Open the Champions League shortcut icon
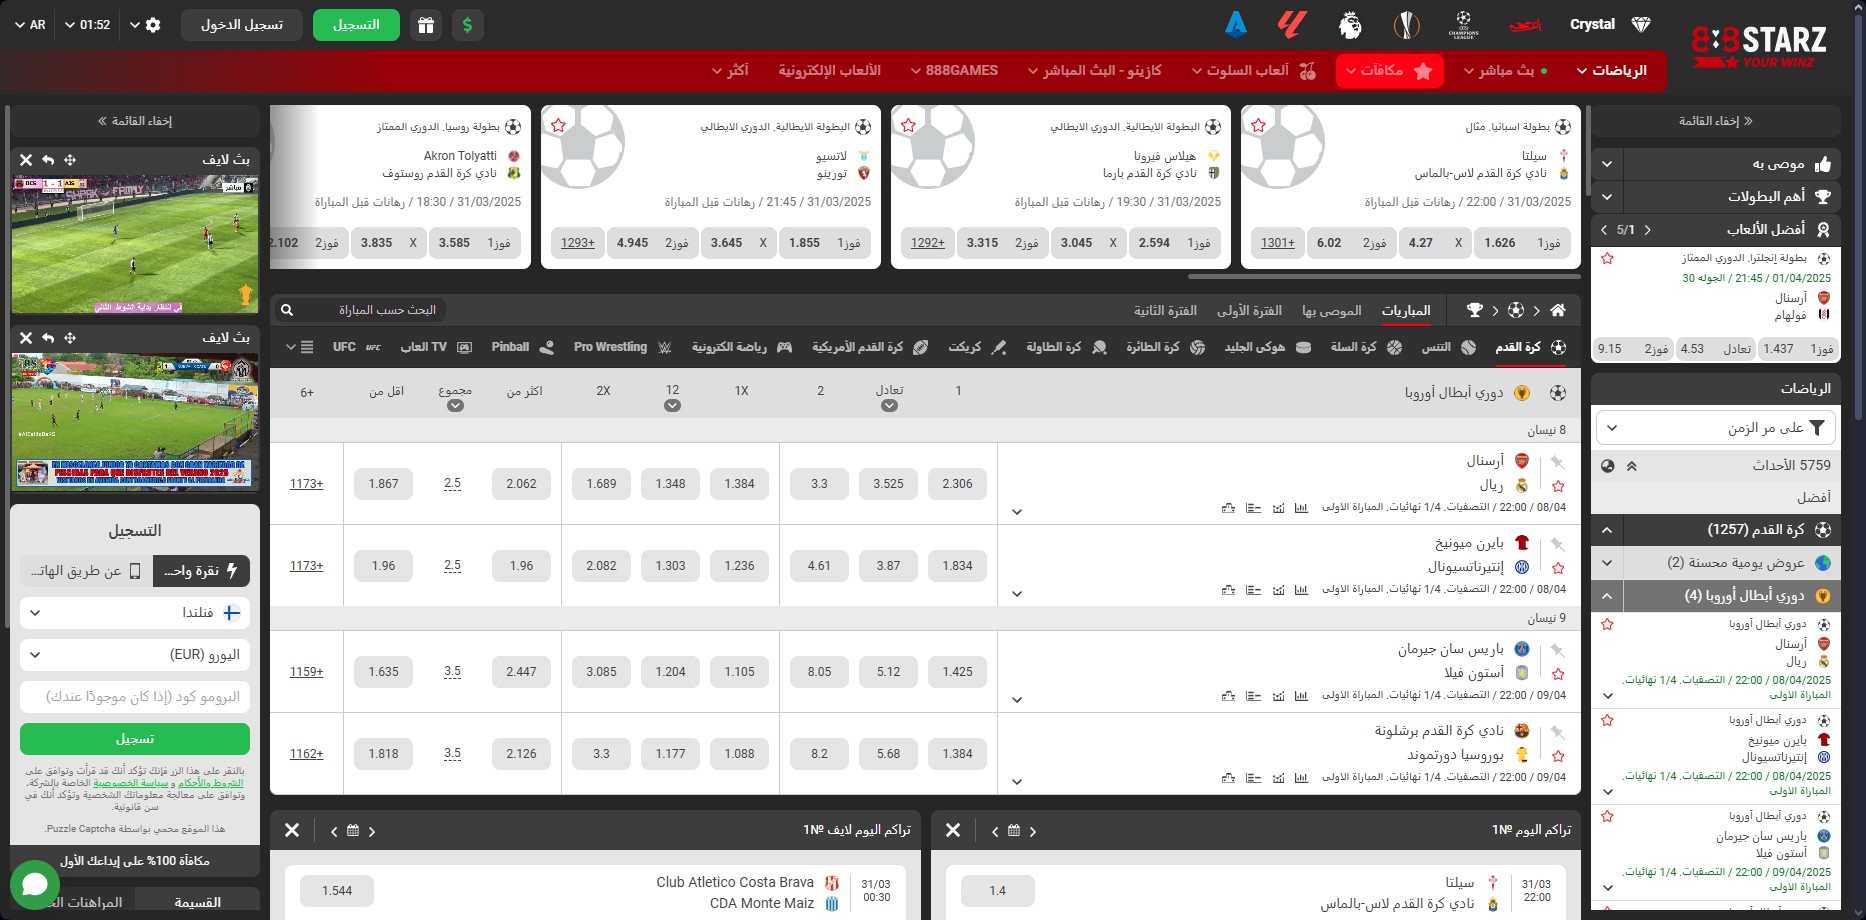Screen dimensions: 1866x920 point(1463,25)
